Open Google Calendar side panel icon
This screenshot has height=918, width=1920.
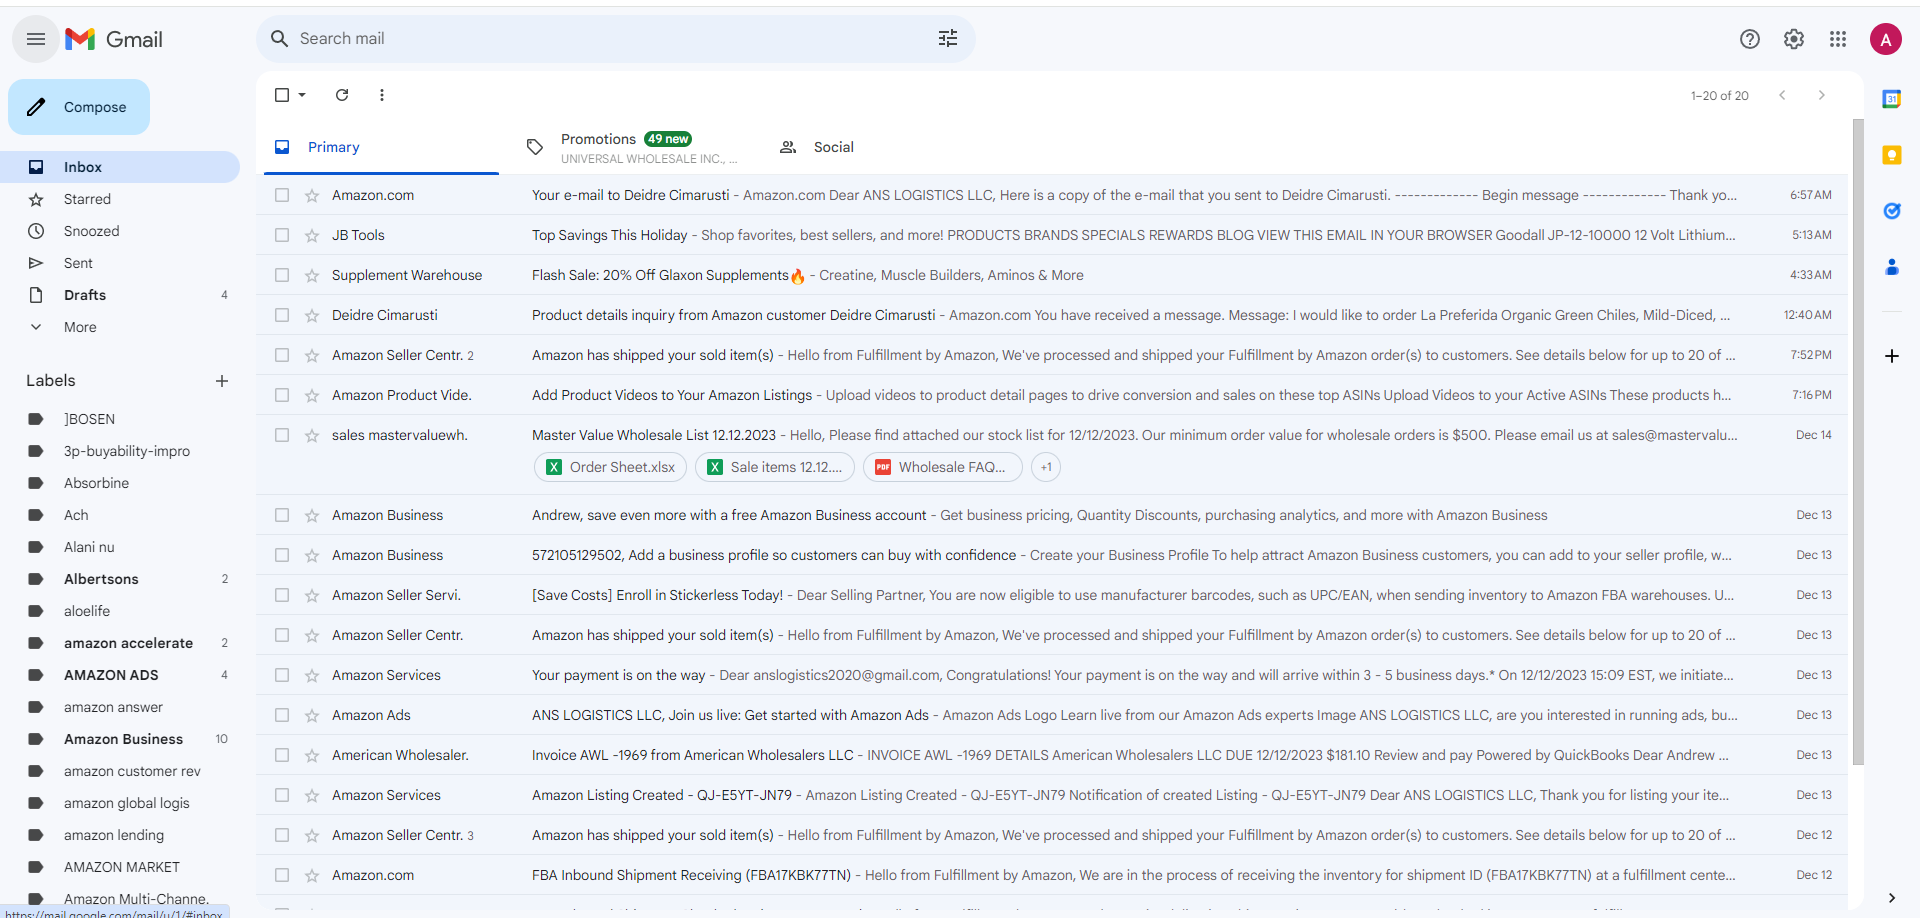point(1892,99)
